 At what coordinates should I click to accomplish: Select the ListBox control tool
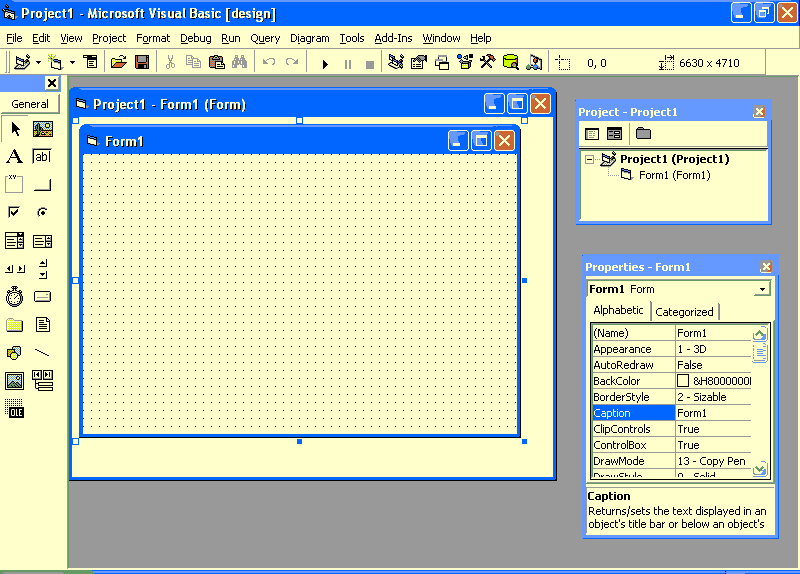pyautogui.click(x=43, y=240)
